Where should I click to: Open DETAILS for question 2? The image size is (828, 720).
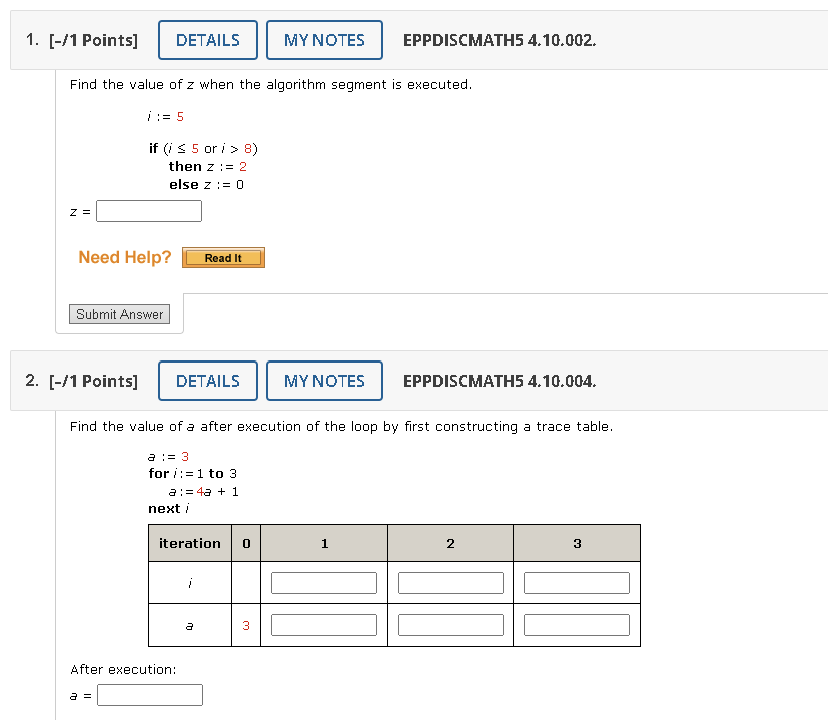click(207, 381)
